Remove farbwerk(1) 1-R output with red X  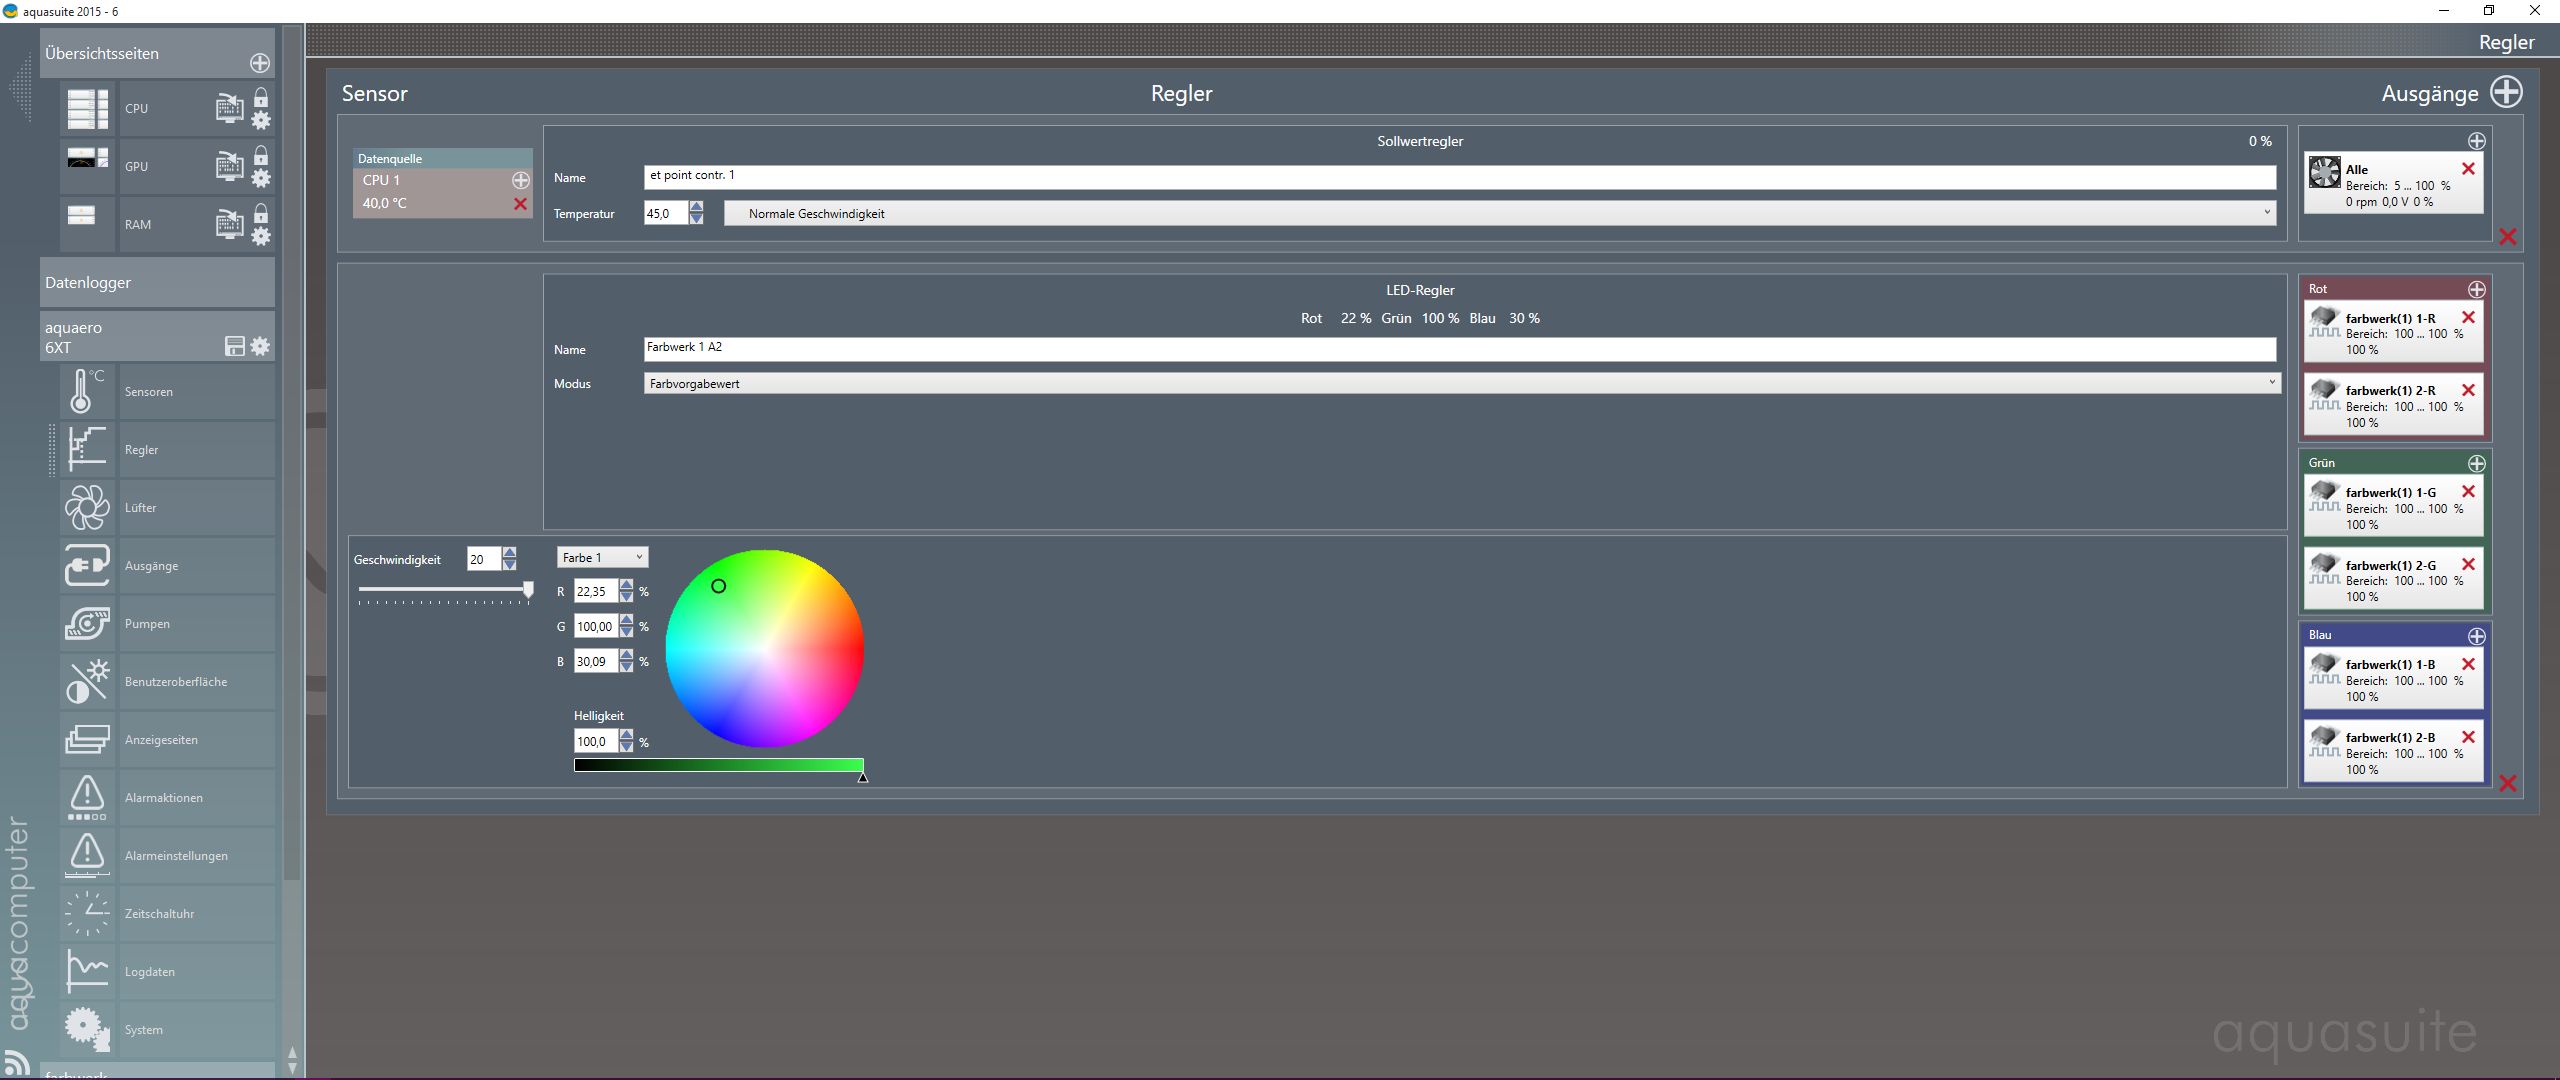point(2468,317)
